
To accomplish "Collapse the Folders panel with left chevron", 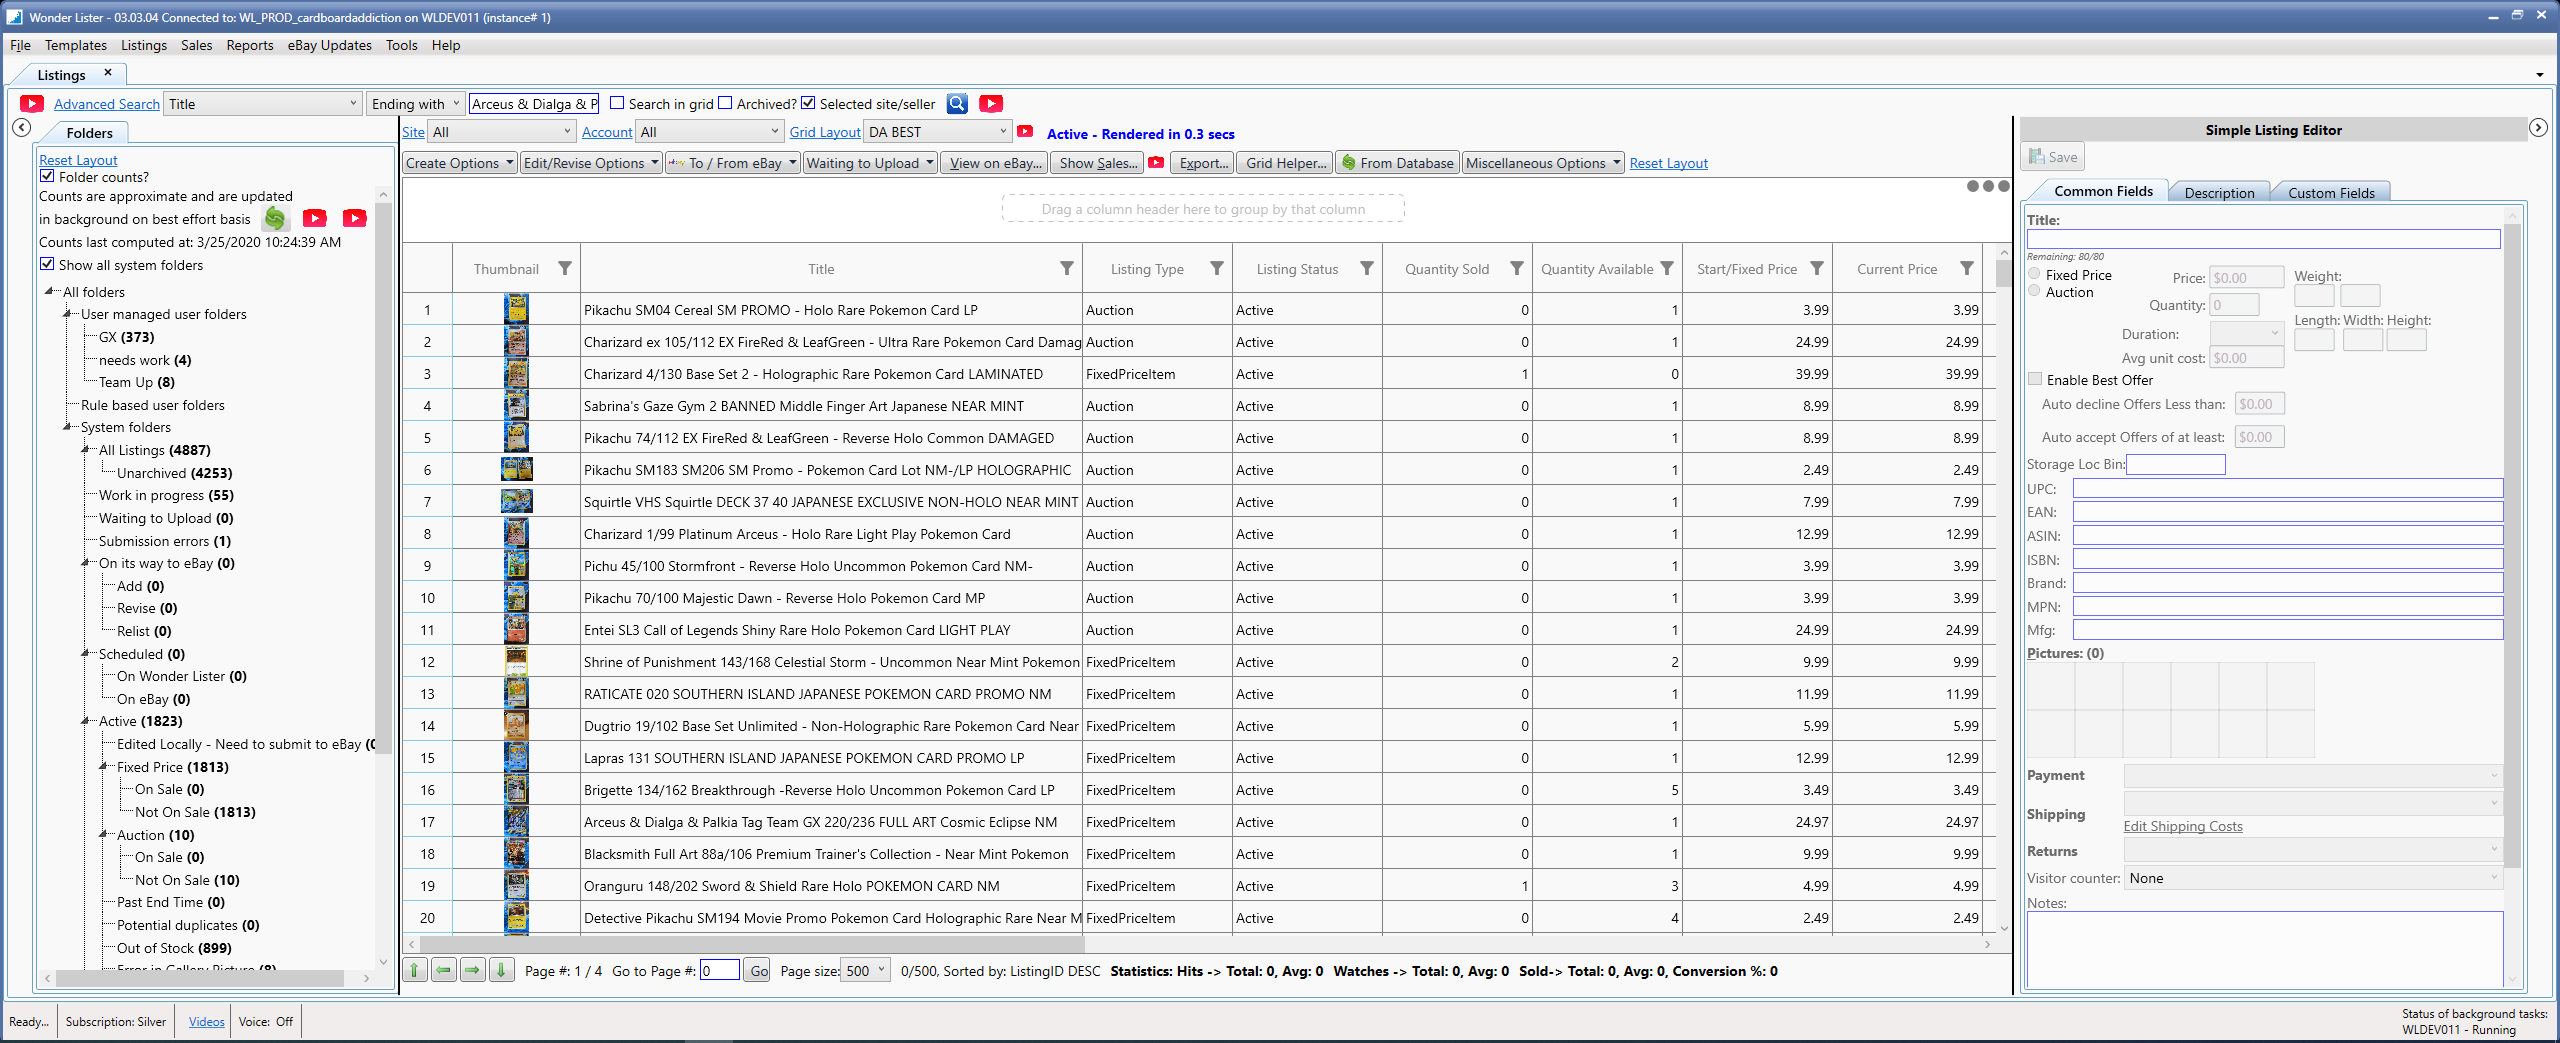I will pos(22,128).
